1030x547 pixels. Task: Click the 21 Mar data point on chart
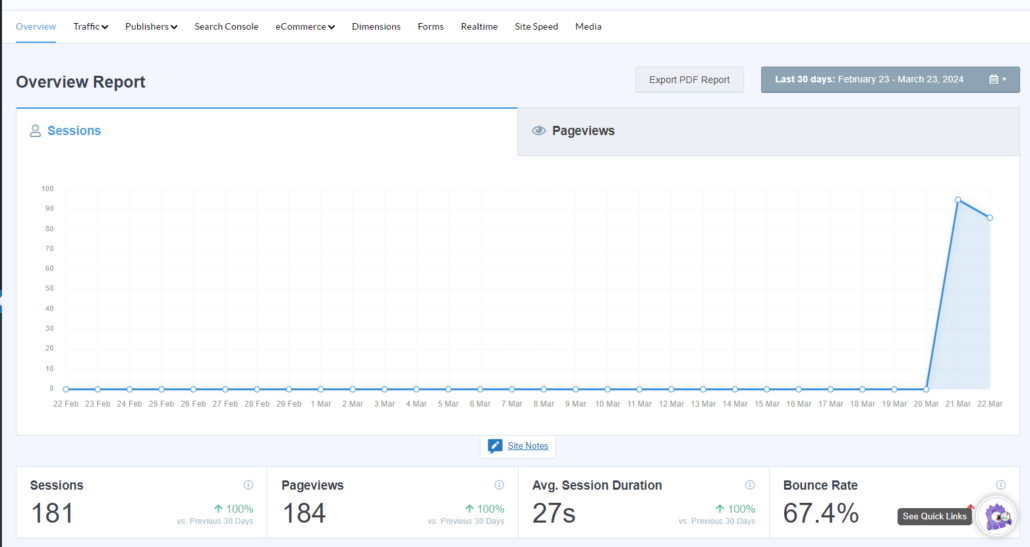[x=958, y=200]
